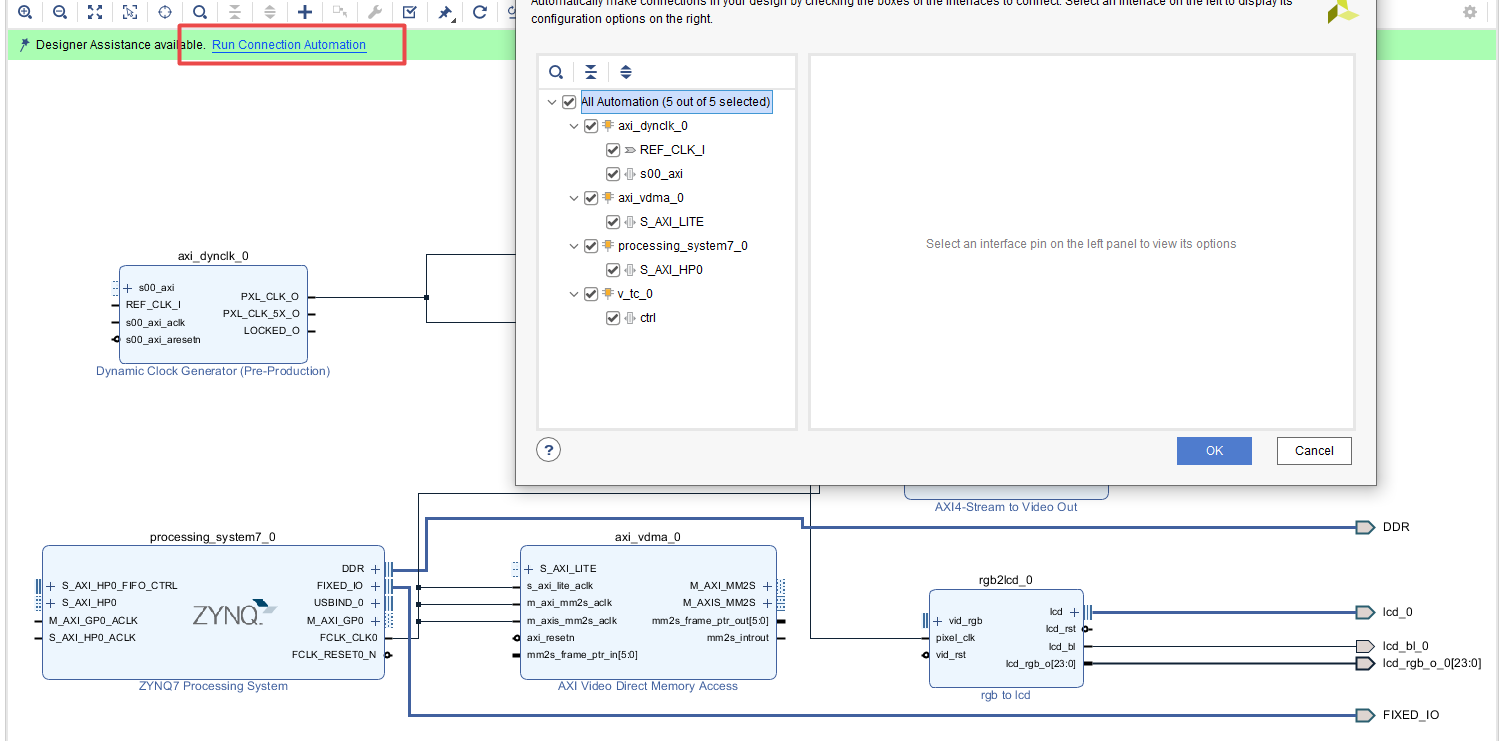
Task: Open help with the question mark button
Action: tap(548, 450)
